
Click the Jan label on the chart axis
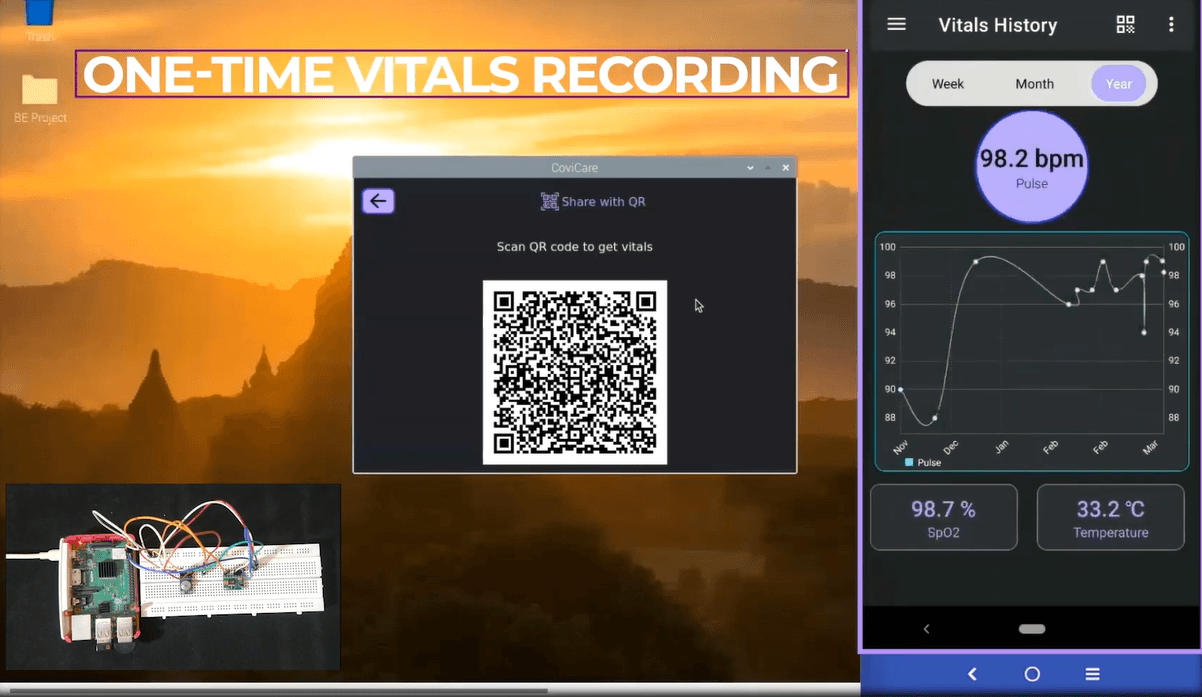1001,446
